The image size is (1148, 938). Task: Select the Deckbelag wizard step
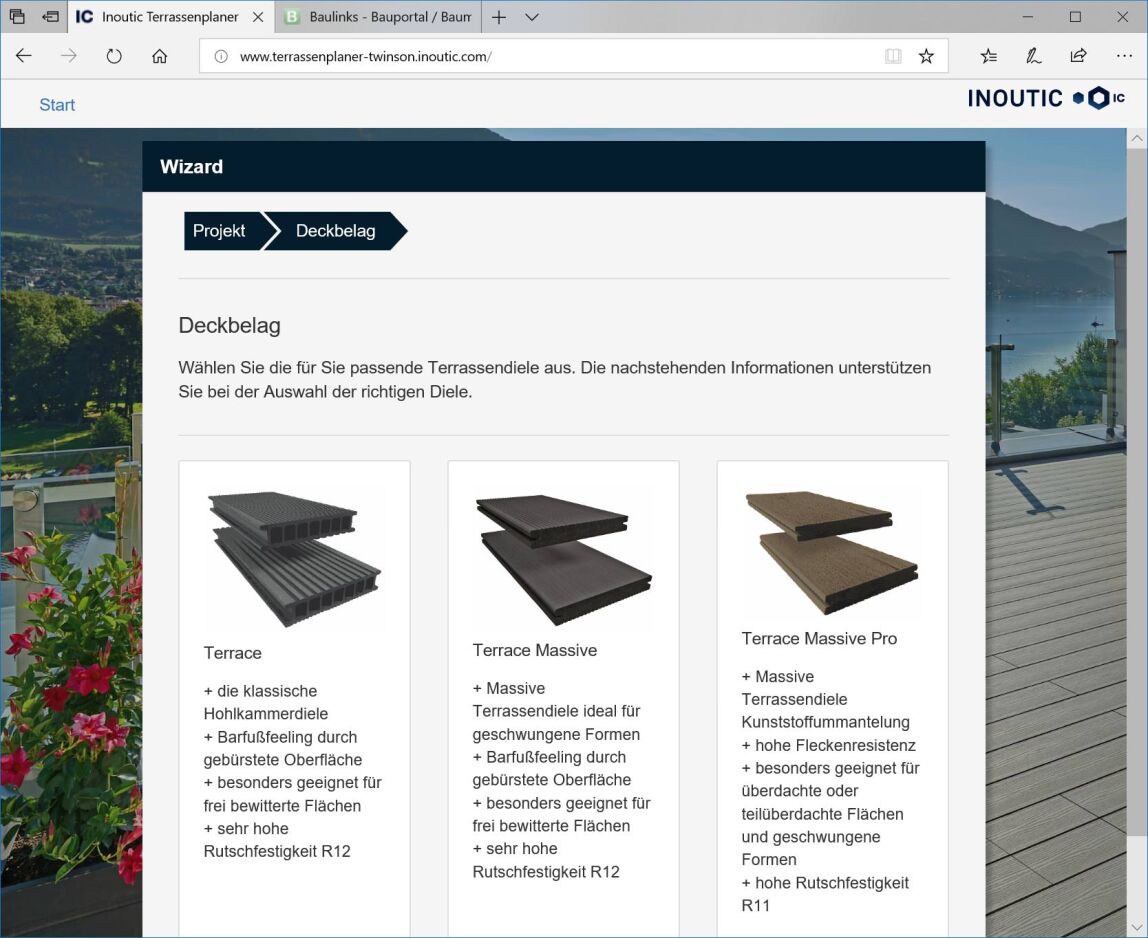click(335, 231)
